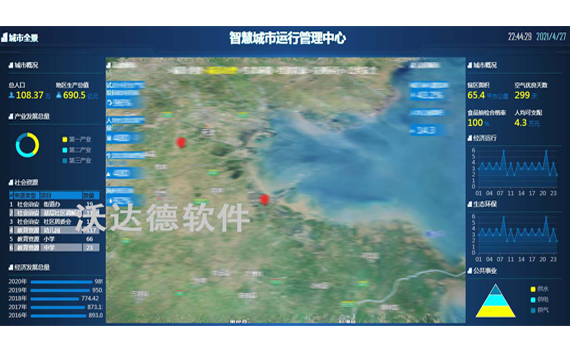Click the clock time 22:44:29
This screenshot has width=570, height=360.
(x=520, y=36)
